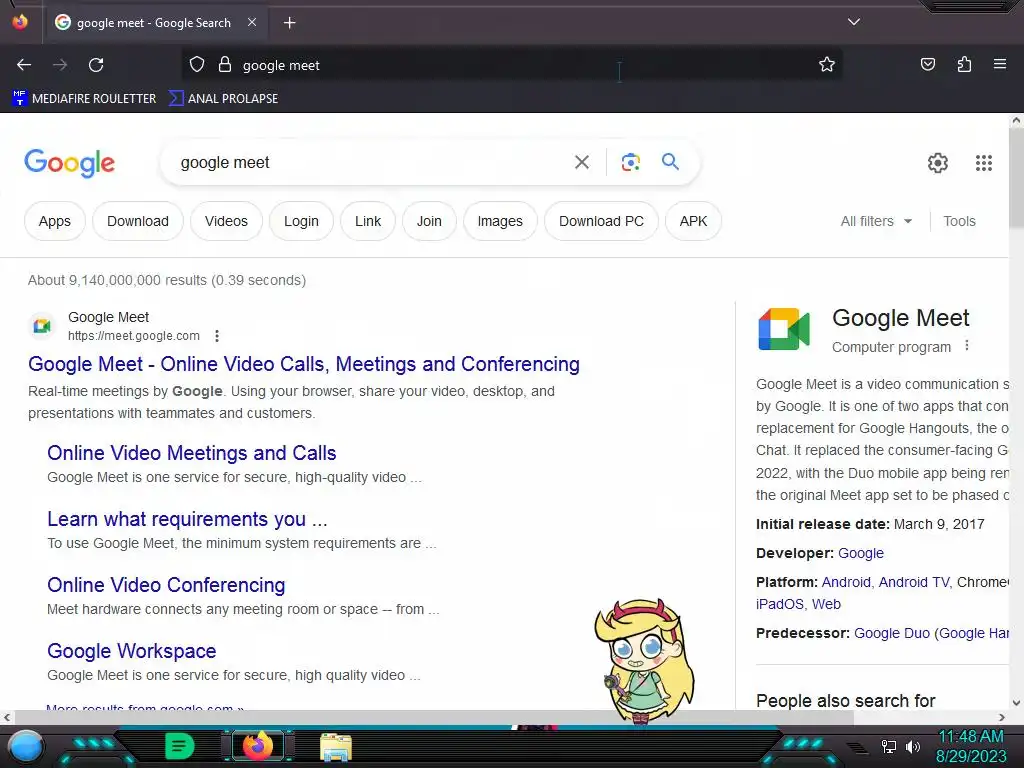This screenshot has width=1024, height=768.
Task: Click the horizontal page scrollbar
Action: pos(434,717)
